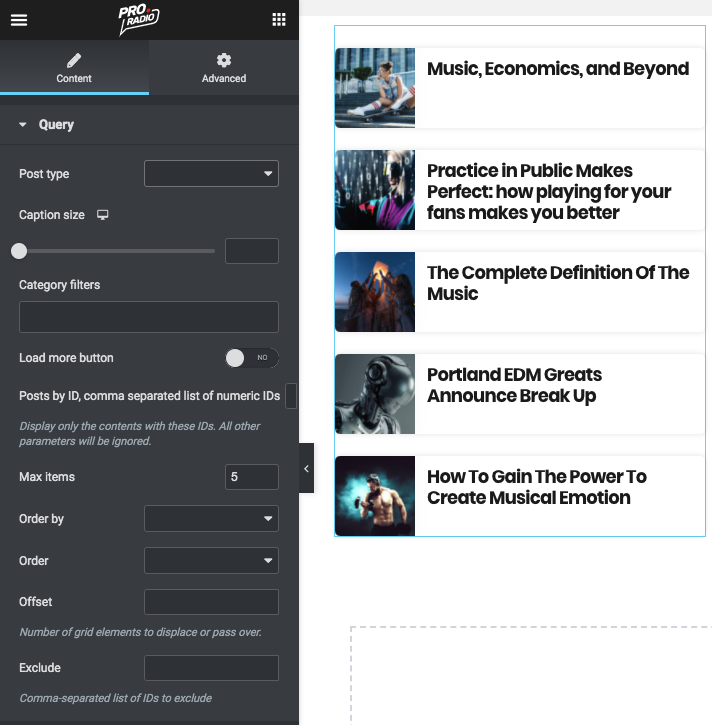
Task: Open the hamburger menu
Action: click(x=19, y=20)
